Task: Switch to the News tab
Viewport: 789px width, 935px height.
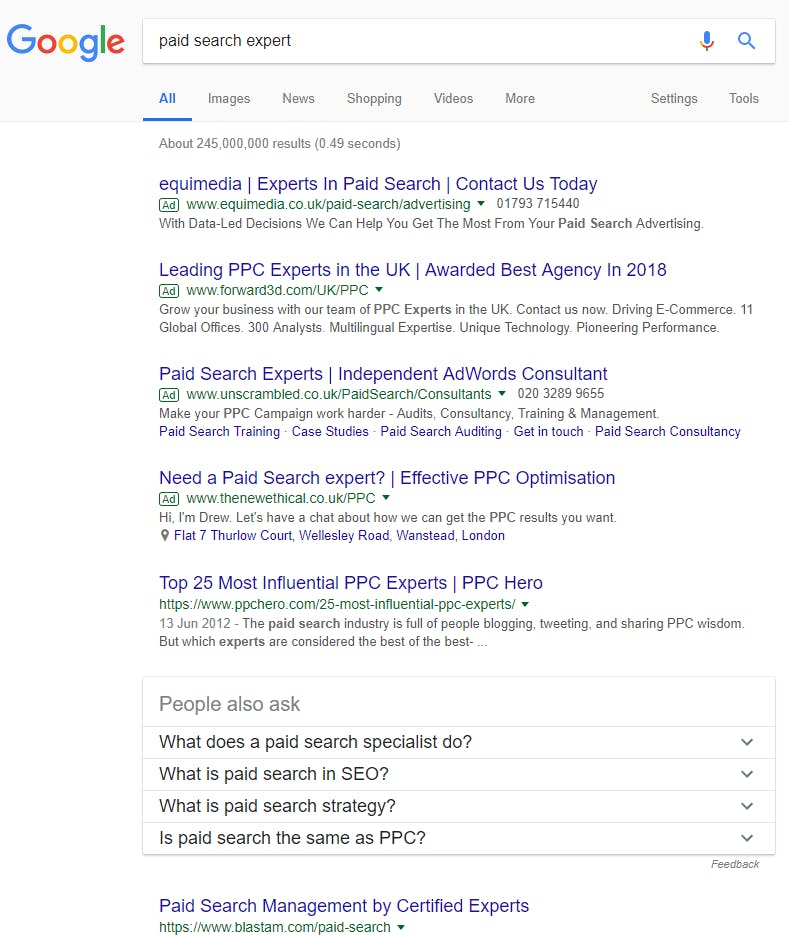Action: tap(298, 99)
